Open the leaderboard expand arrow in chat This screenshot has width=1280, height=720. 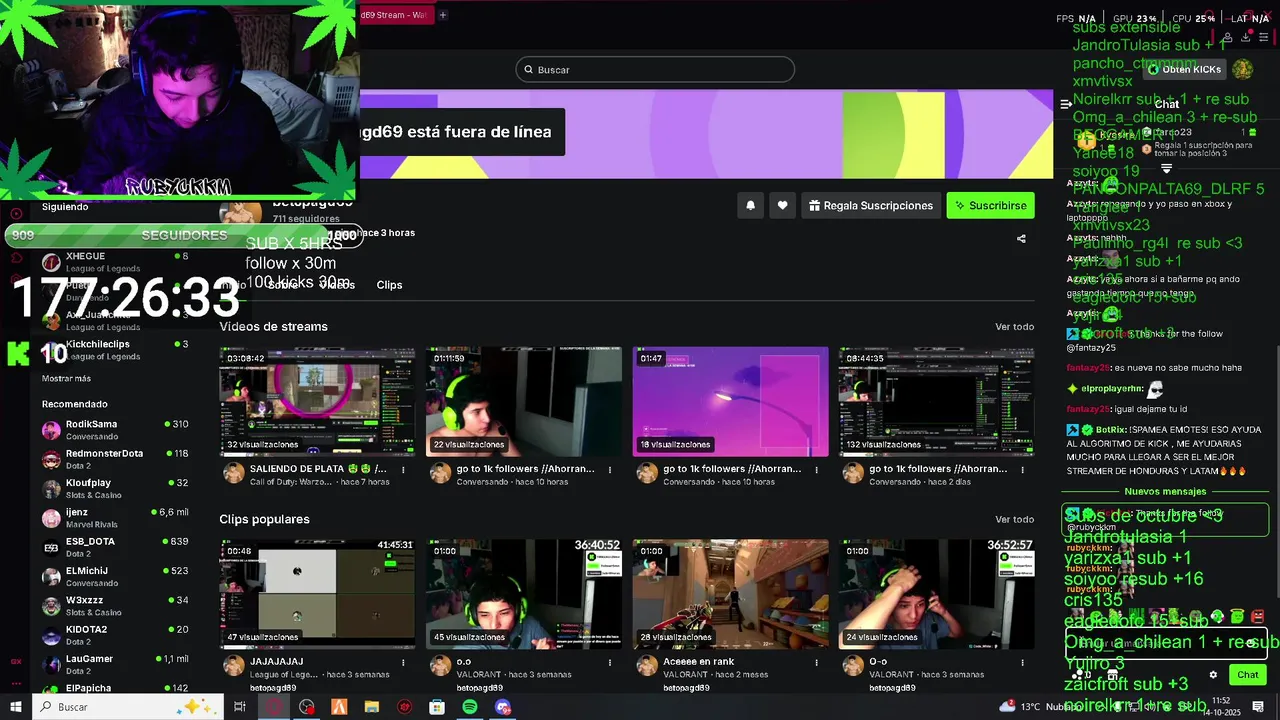click(x=1166, y=170)
